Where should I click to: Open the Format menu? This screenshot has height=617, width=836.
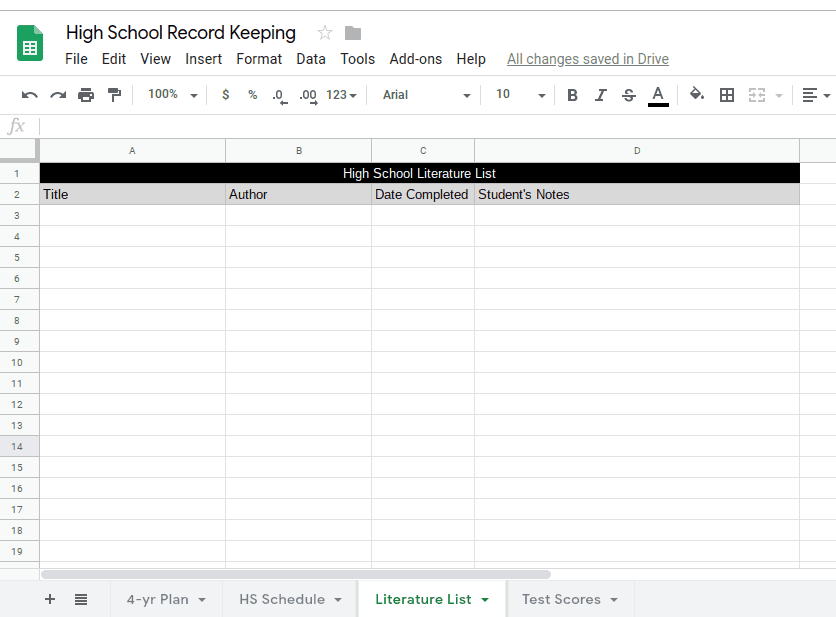pos(259,59)
